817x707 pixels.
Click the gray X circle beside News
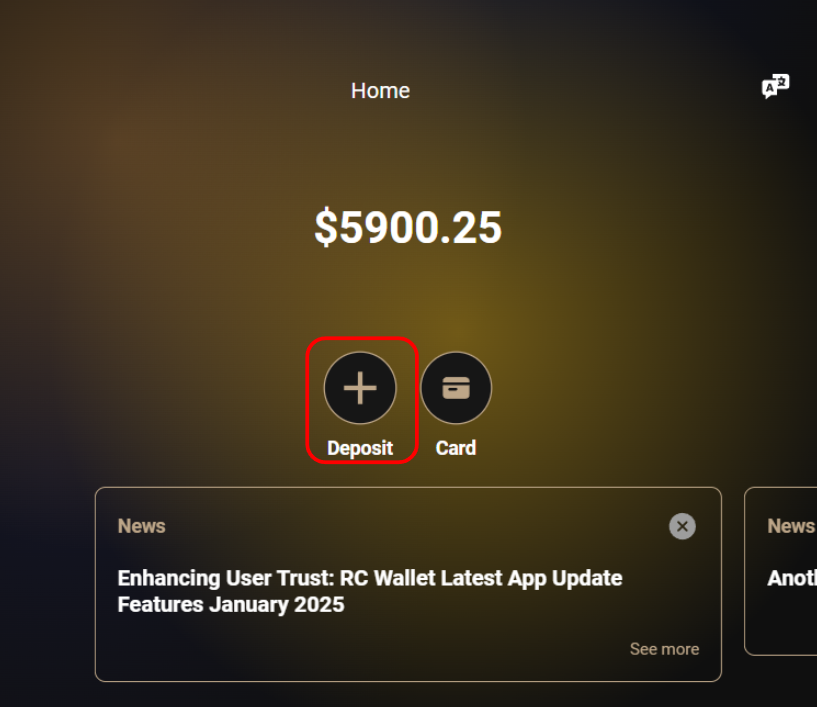682,526
